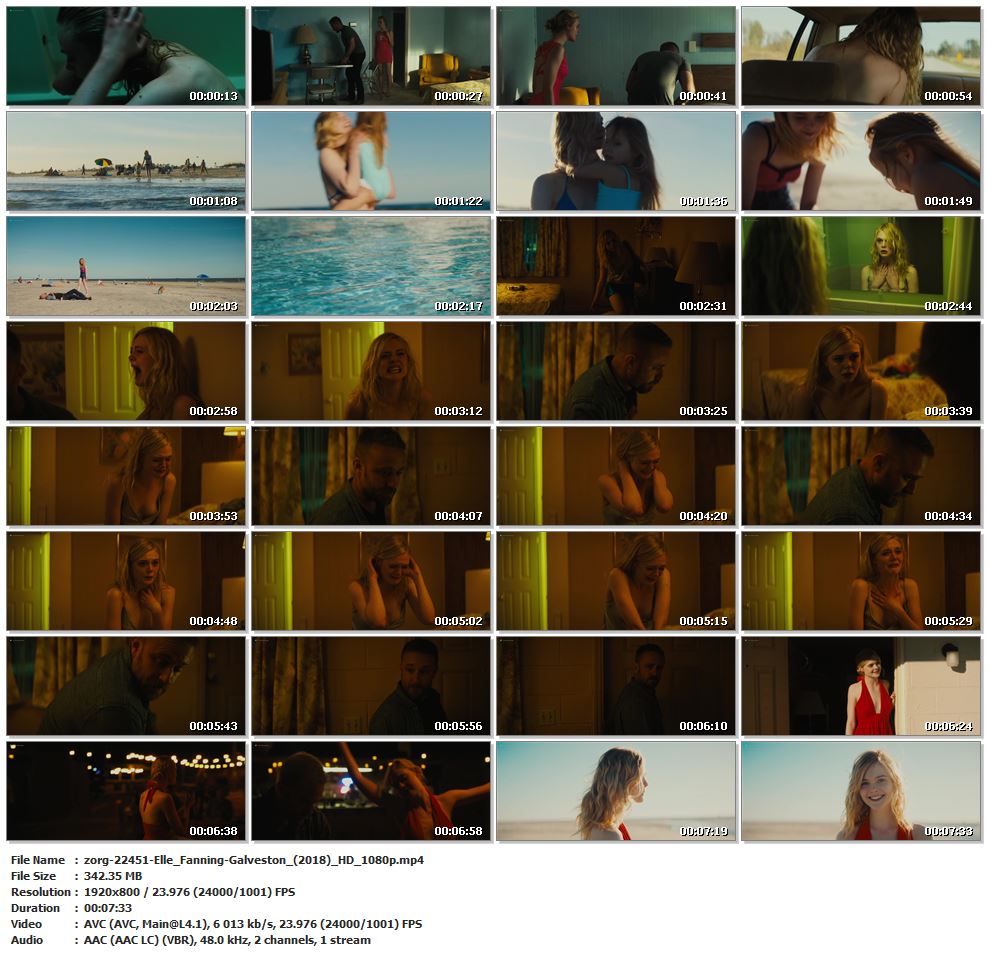Click the frame timestamped 00:01:22
This screenshot has width=987, height=953.
coord(371,161)
